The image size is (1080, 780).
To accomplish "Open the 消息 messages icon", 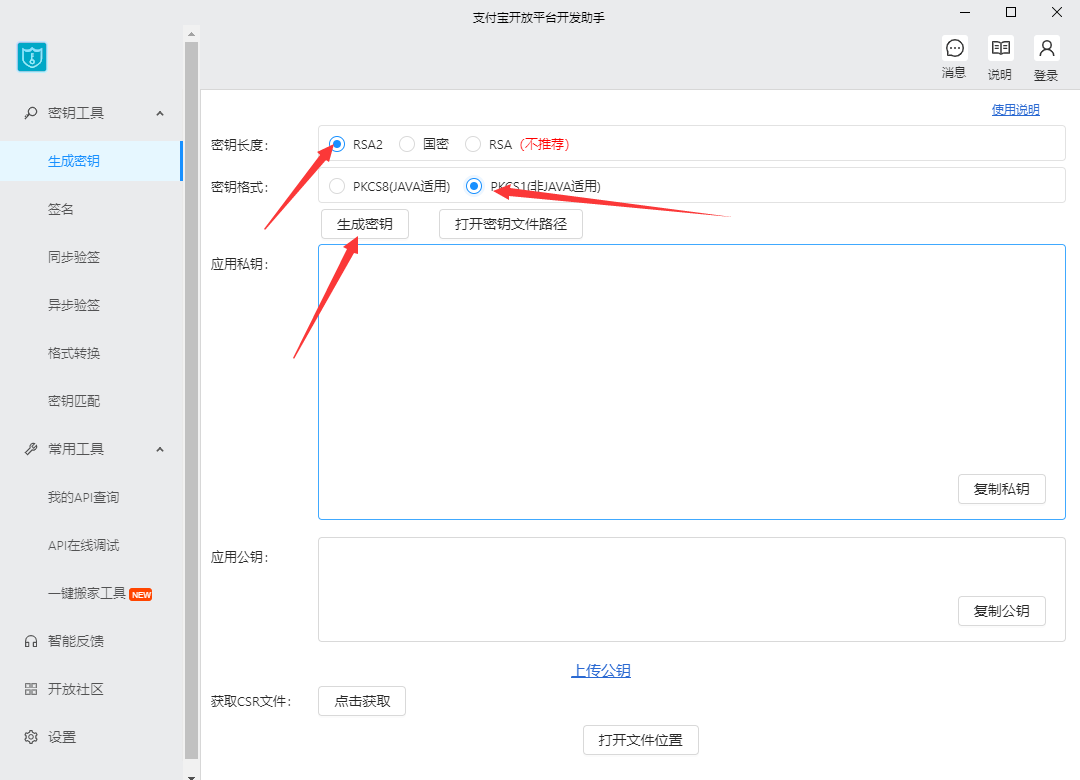I will coord(955,48).
